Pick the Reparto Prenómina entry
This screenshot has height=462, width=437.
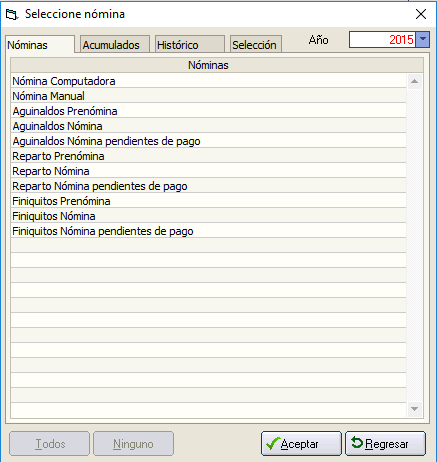click(x=208, y=156)
